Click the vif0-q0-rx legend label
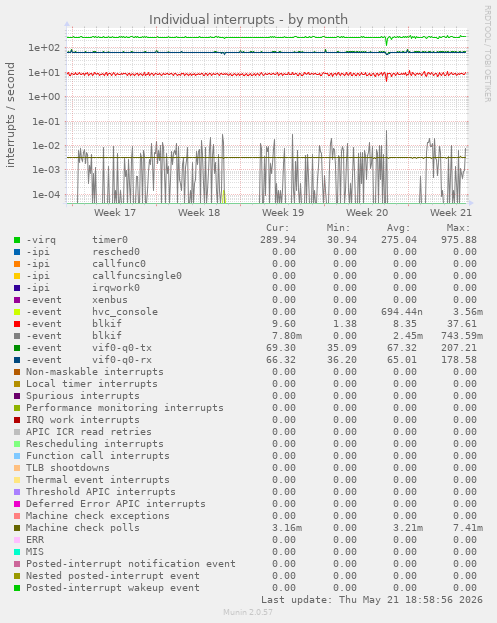497x623 pixels. click(x=122, y=360)
